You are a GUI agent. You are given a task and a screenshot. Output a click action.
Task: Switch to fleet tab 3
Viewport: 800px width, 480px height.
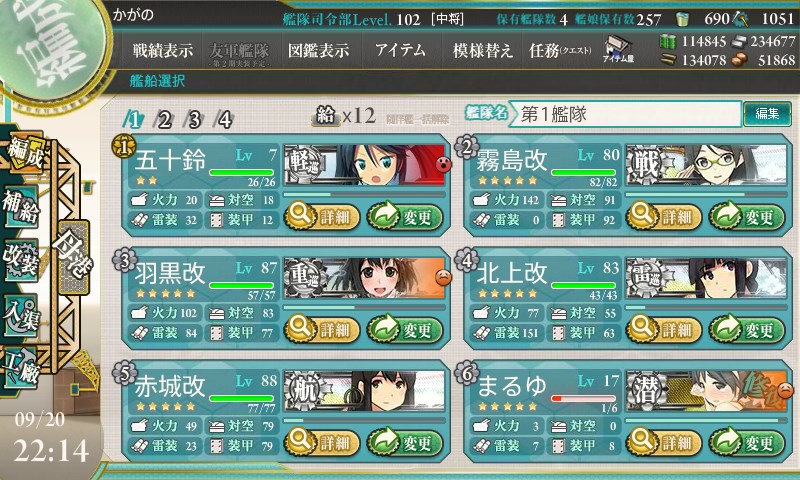click(194, 120)
